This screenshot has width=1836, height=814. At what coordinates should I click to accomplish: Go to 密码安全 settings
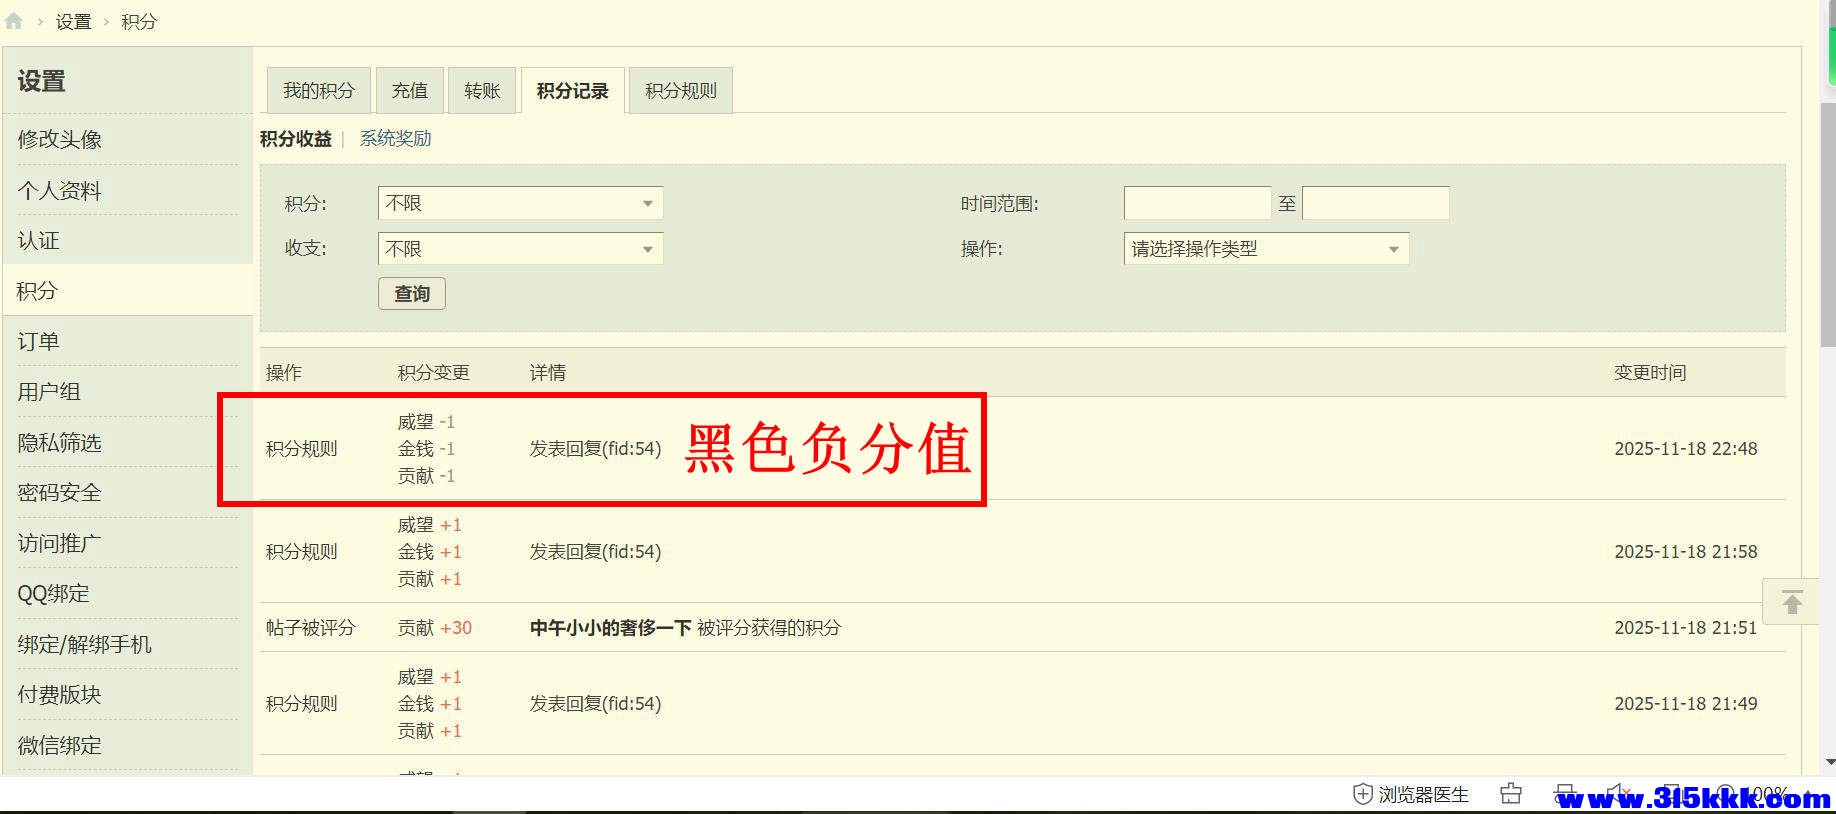pyautogui.click(x=60, y=492)
